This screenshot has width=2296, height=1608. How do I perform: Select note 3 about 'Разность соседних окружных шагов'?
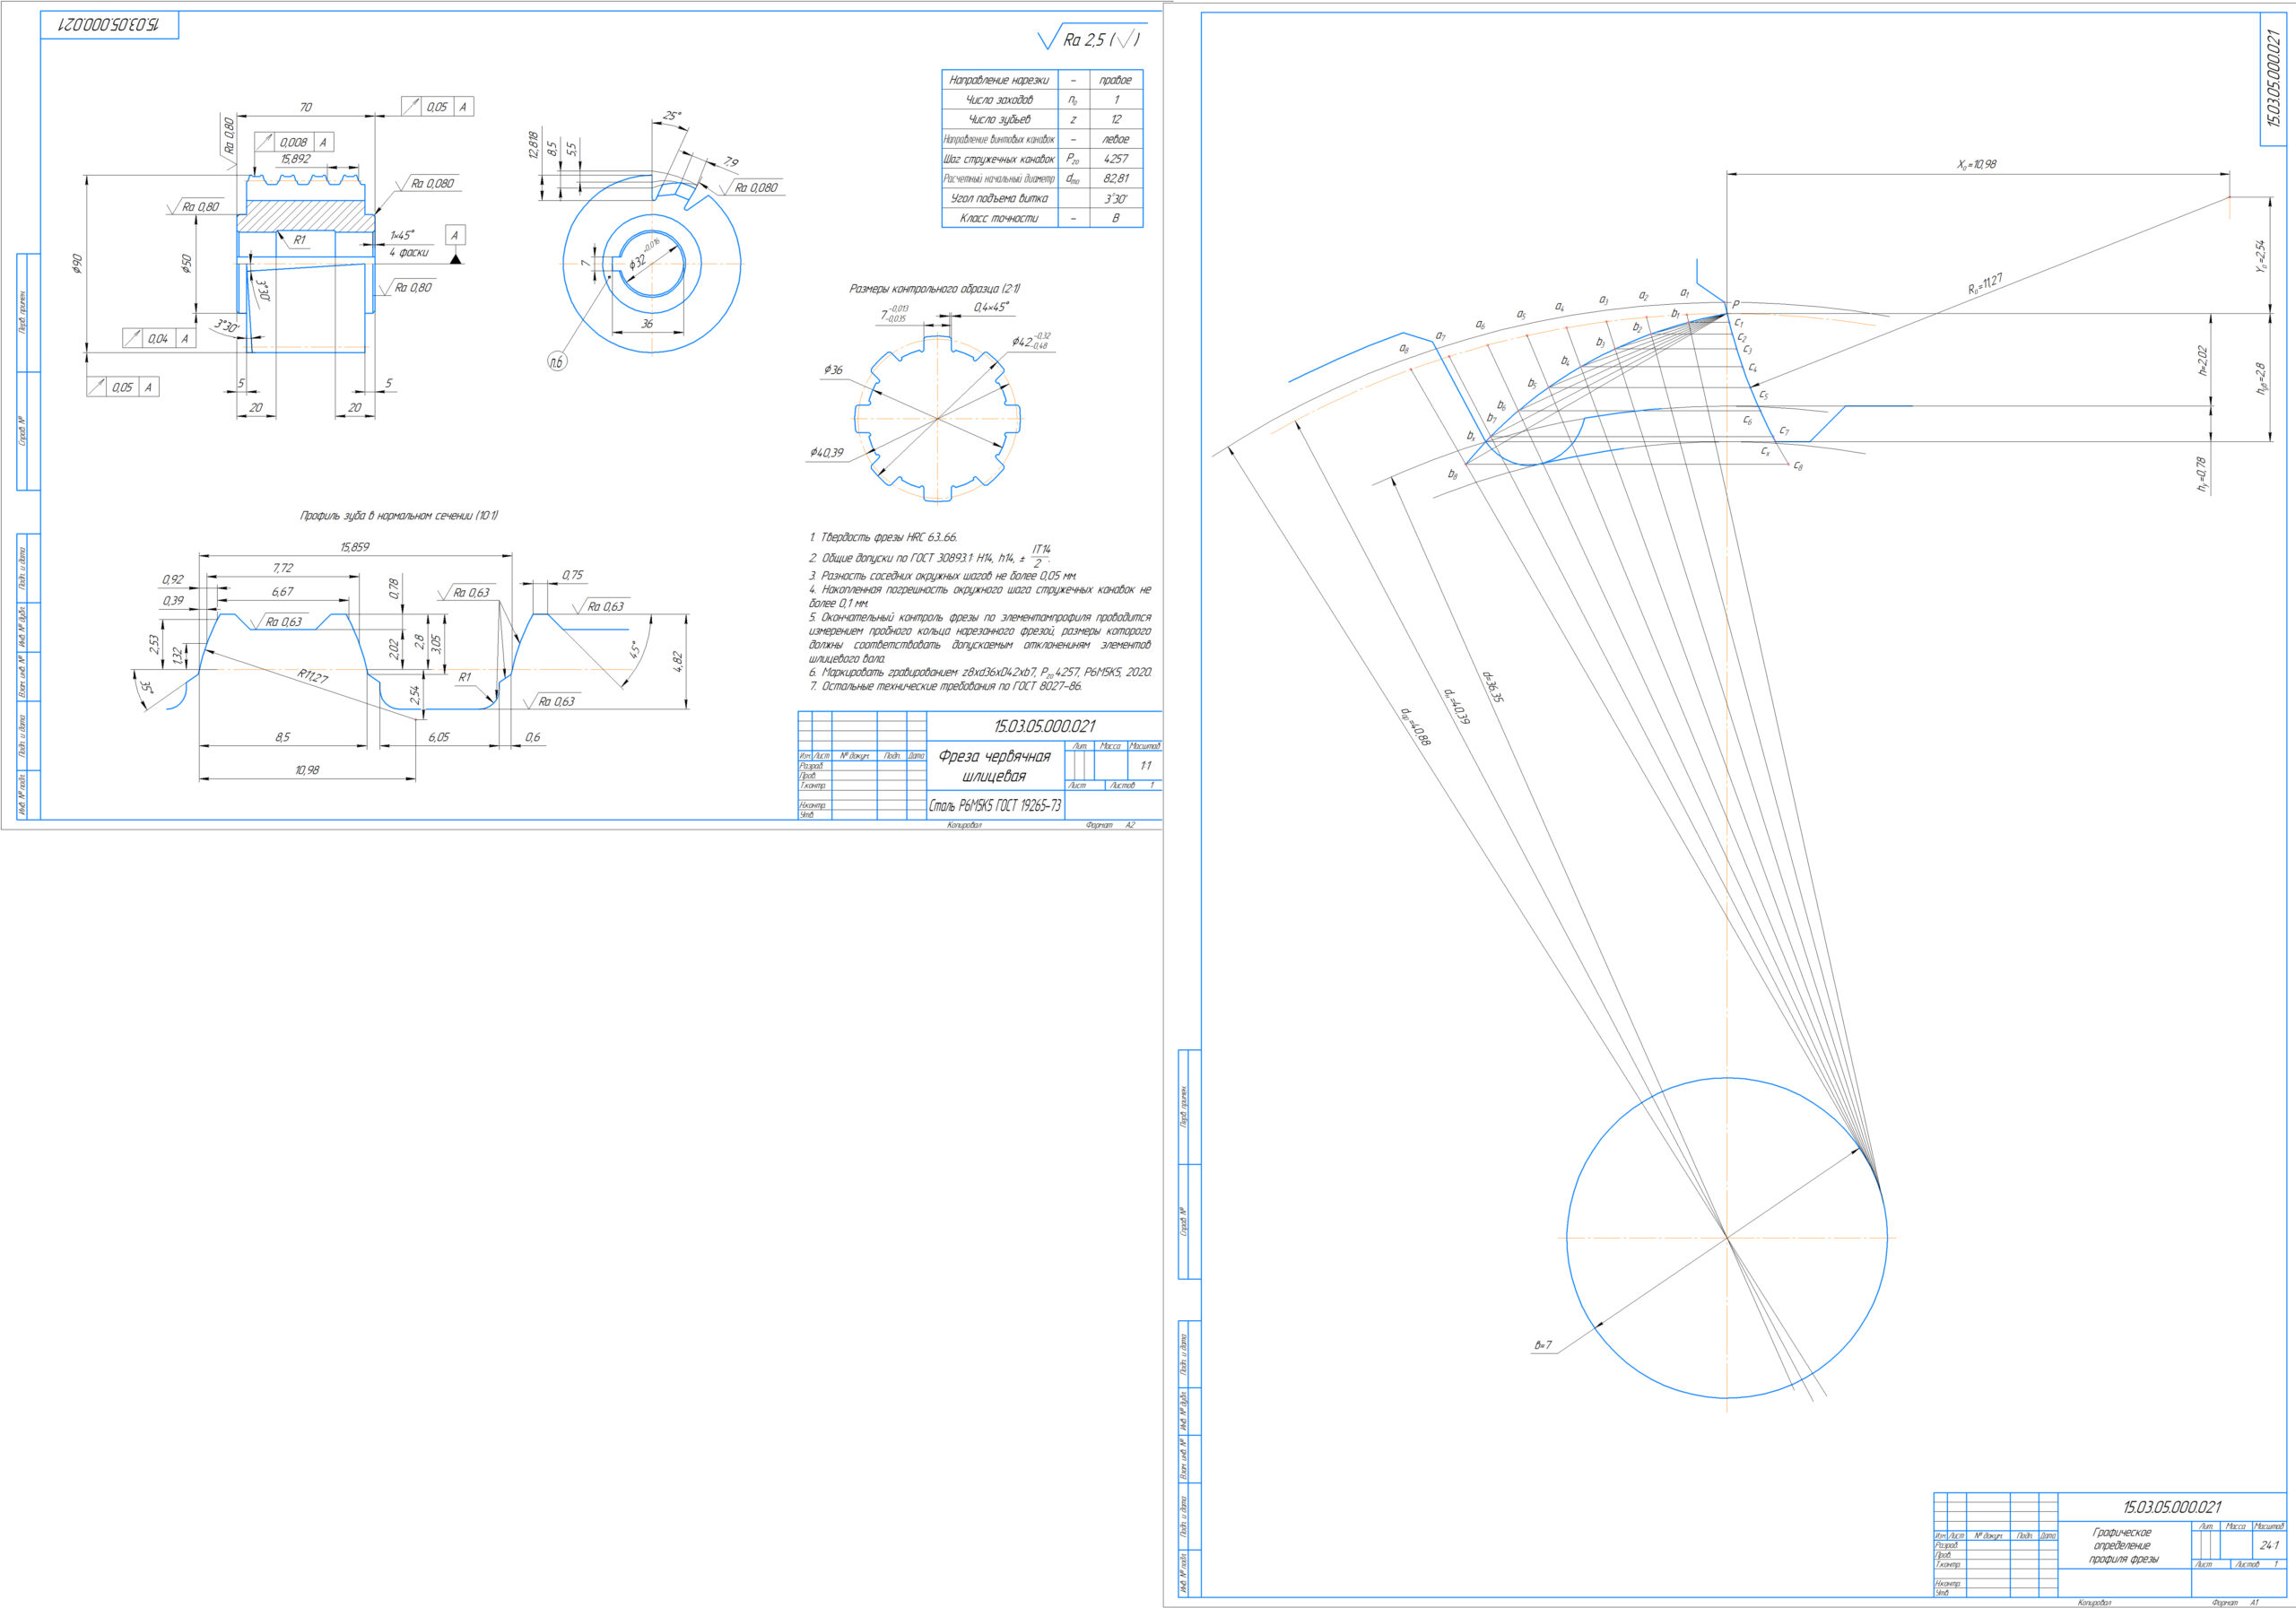tap(943, 576)
